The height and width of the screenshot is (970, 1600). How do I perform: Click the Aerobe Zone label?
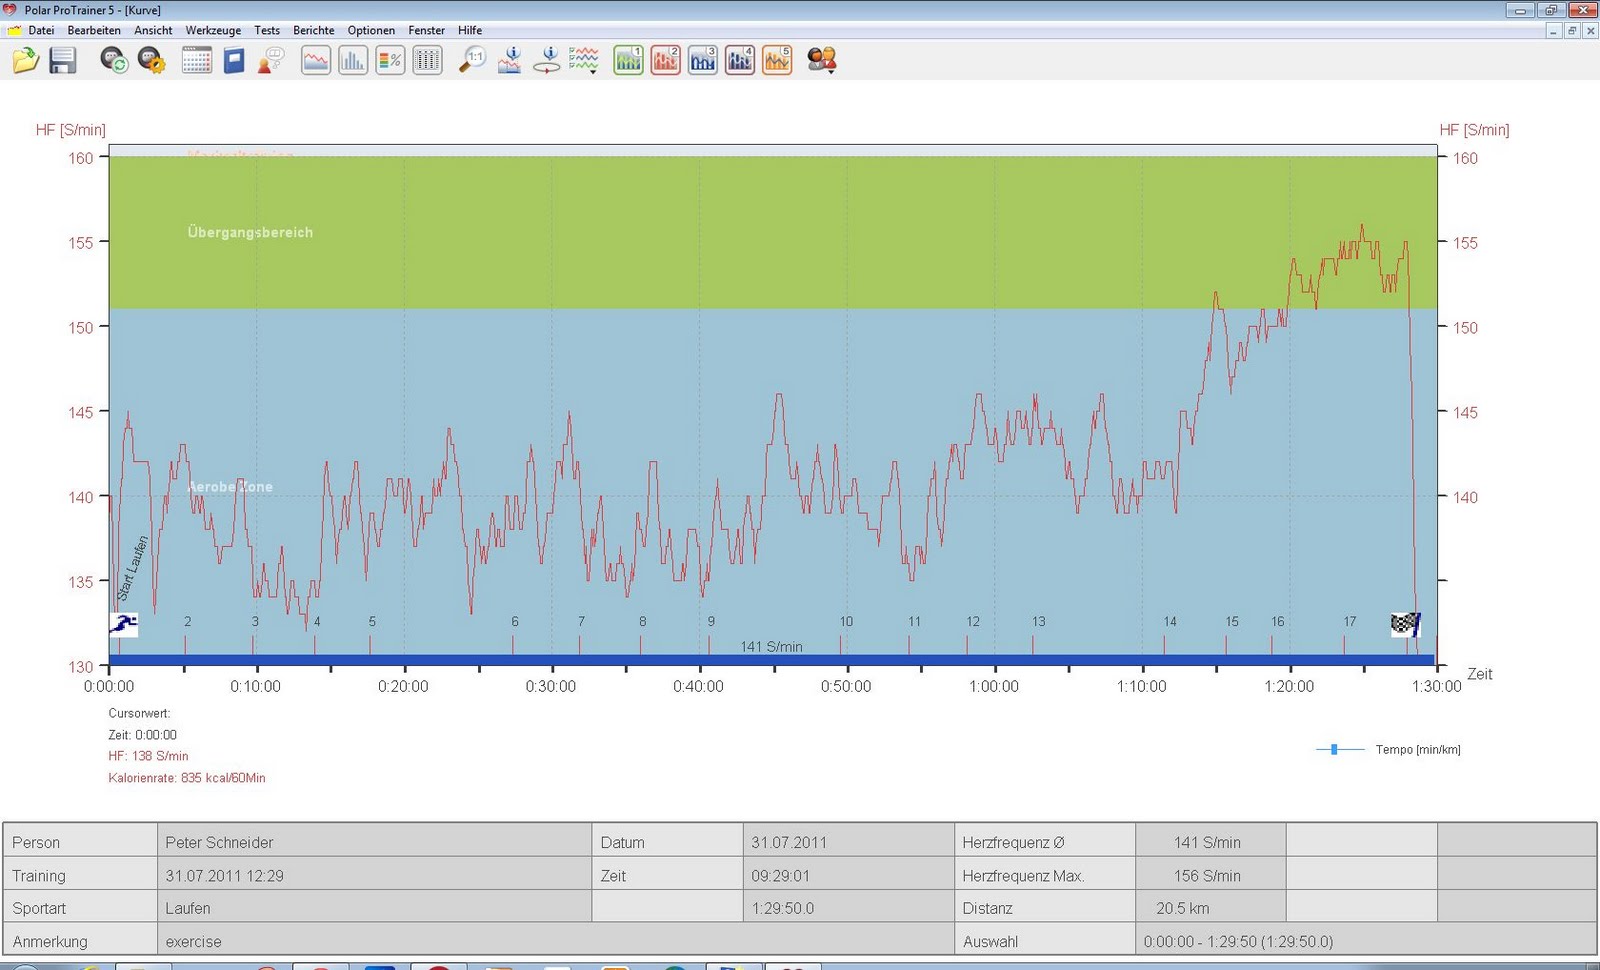(x=230, y=487)
